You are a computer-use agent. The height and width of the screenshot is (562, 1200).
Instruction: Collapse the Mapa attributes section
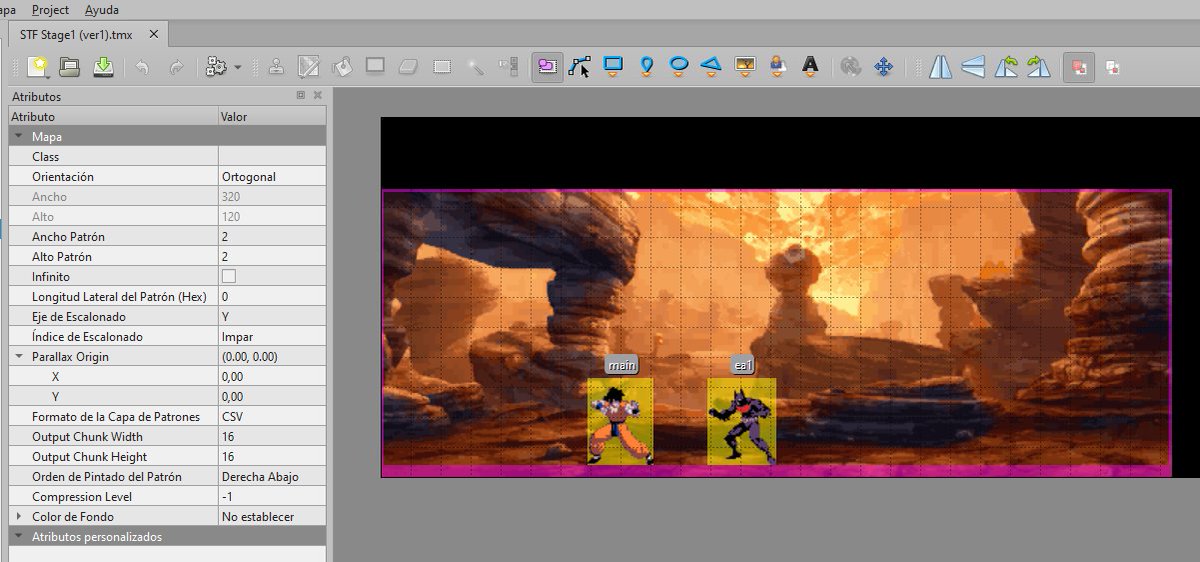pos(19,137)
